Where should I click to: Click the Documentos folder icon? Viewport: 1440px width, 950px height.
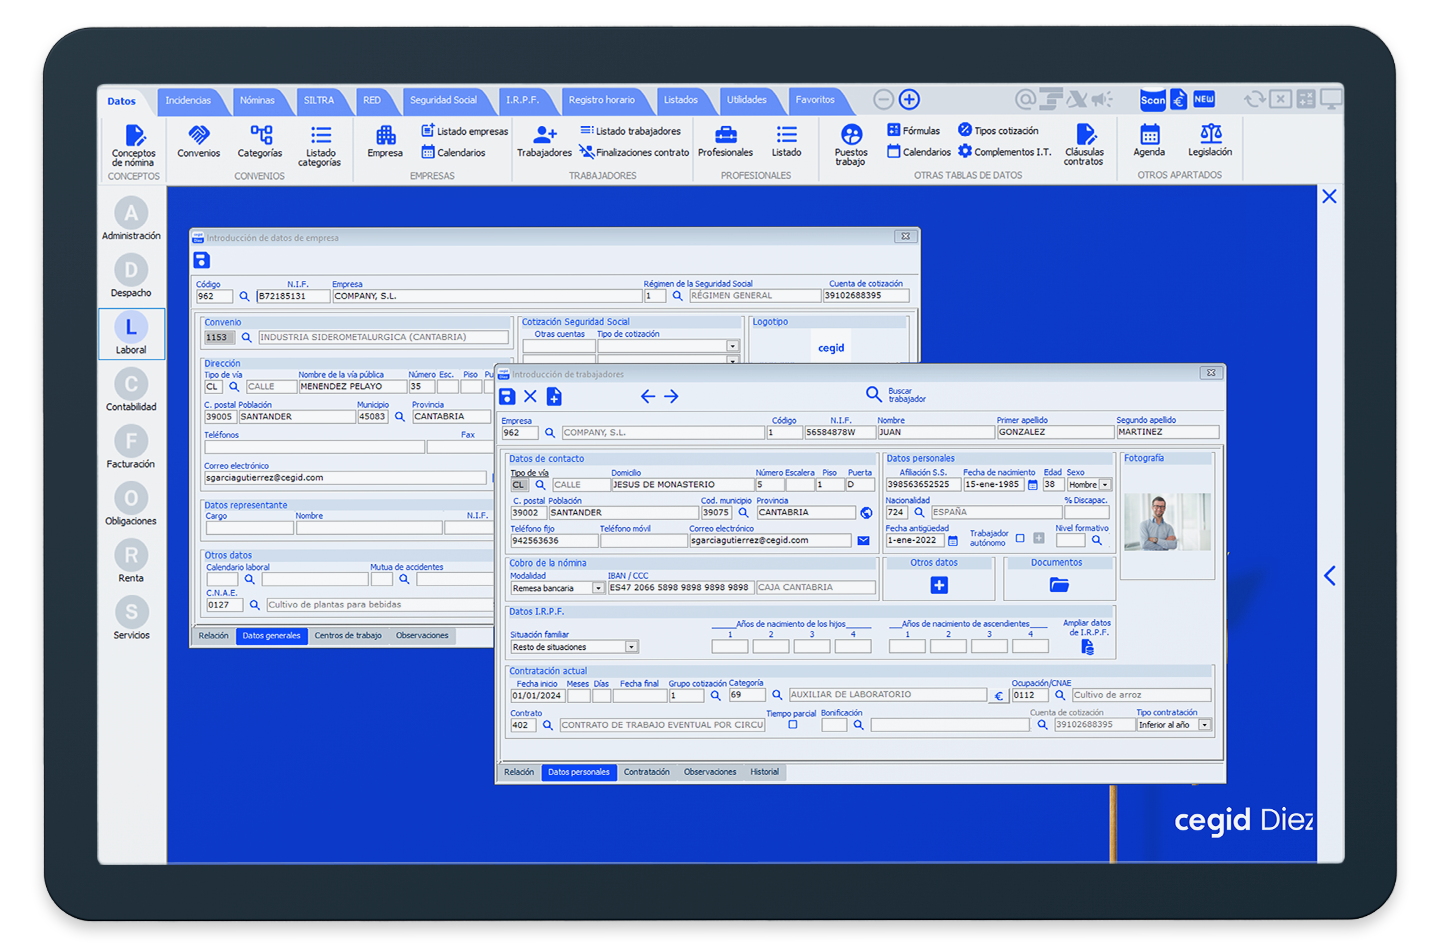point(1059,585)
